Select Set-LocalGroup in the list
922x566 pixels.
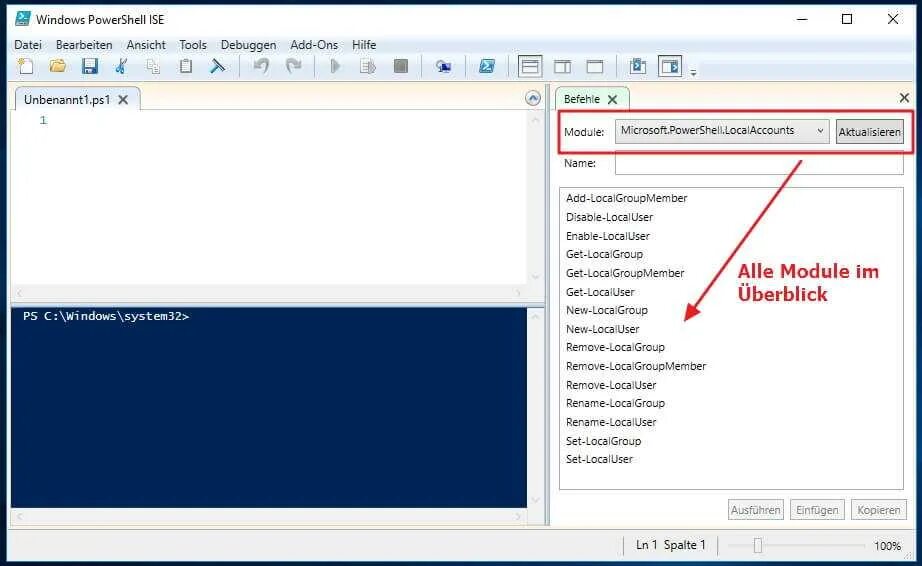[603, 441]
